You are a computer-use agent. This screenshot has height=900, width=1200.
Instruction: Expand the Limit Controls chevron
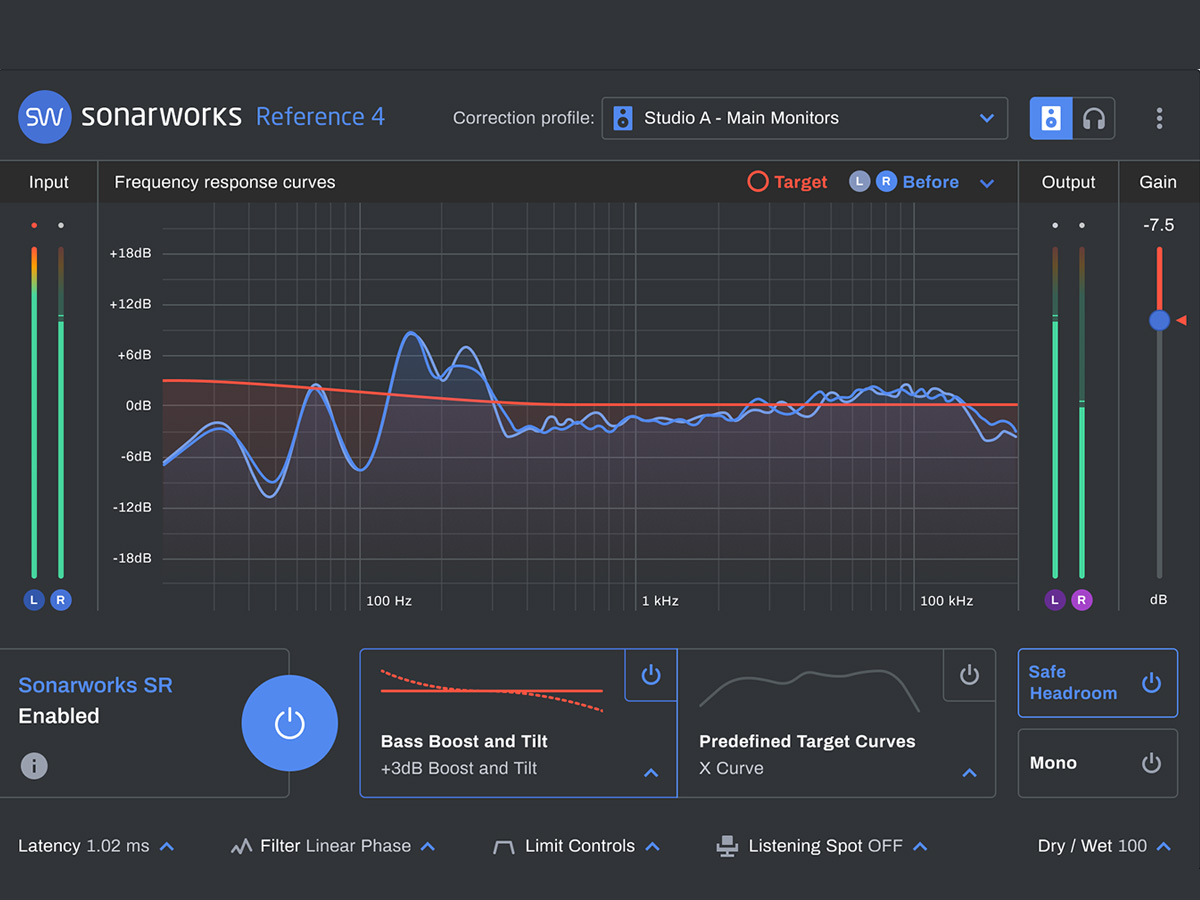point(652,846)
